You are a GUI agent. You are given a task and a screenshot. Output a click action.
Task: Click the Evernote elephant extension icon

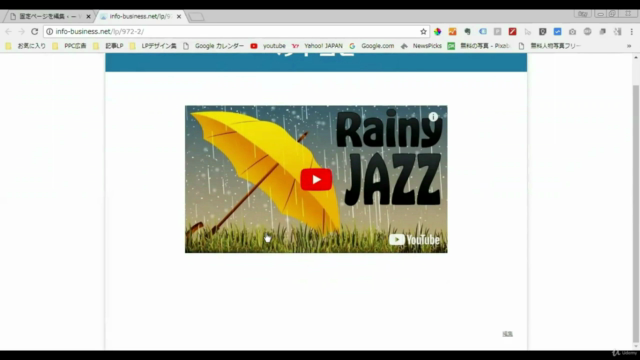click(x=468, y=31)
